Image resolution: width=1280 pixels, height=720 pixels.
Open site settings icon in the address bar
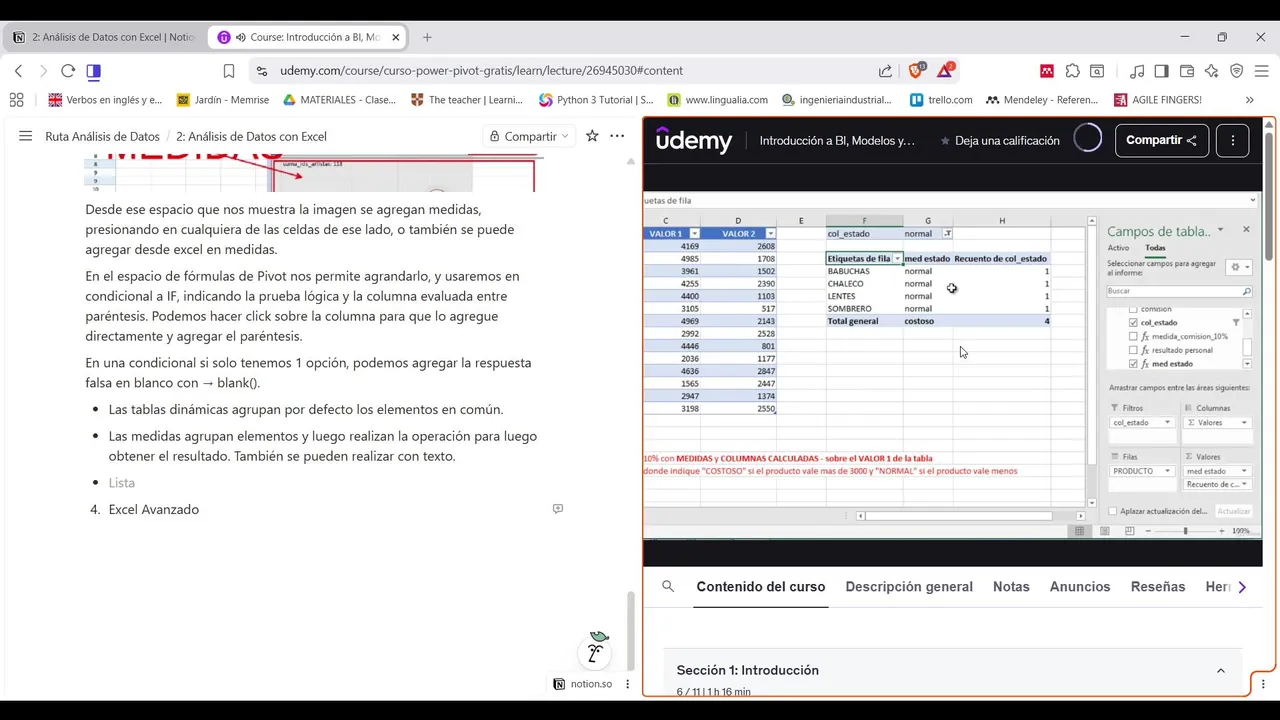click(262, 71)
